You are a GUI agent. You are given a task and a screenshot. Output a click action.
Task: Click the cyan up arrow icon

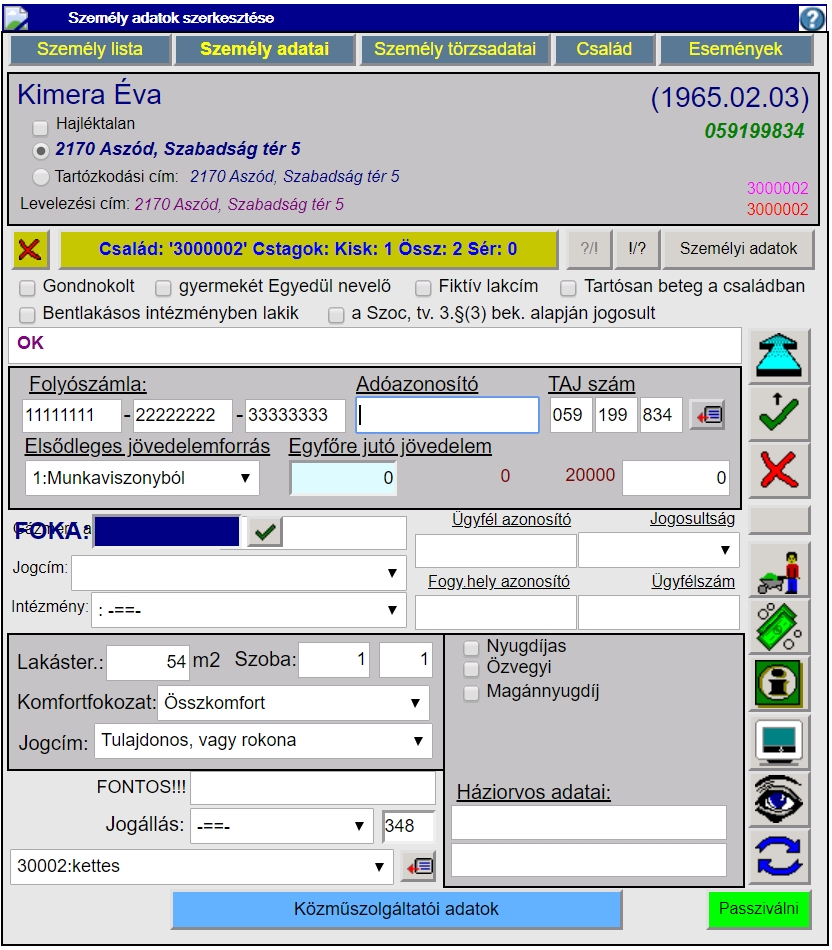779,357
